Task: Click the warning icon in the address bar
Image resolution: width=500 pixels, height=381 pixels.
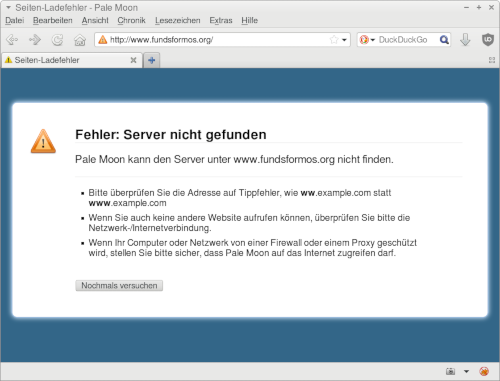Action: (103, 40)
